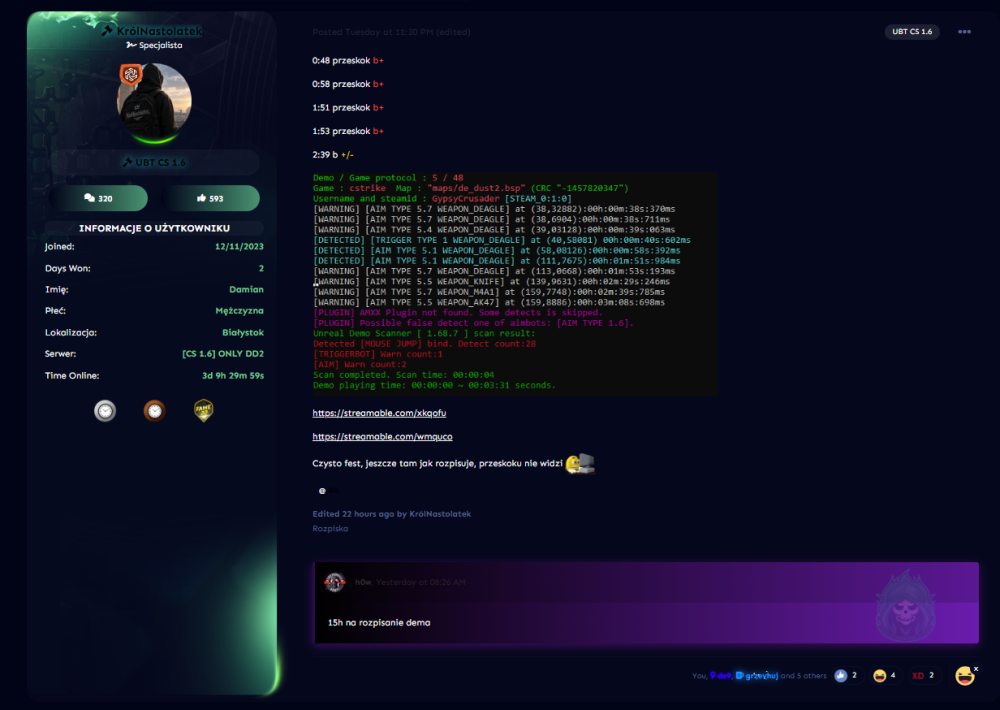1000x710 pixels.
Task: Click the UBT CS 1.6 tag beside post options
Action: 912,32
